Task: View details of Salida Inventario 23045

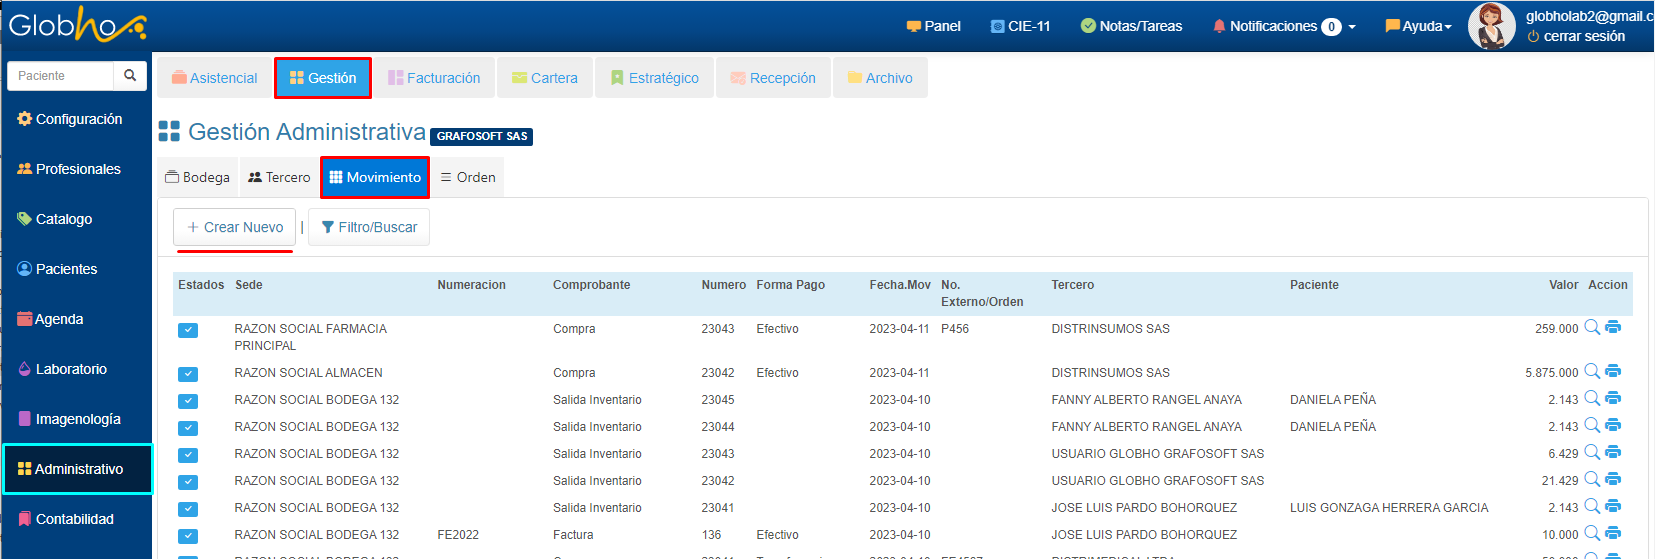Action: click(1592, 398)
